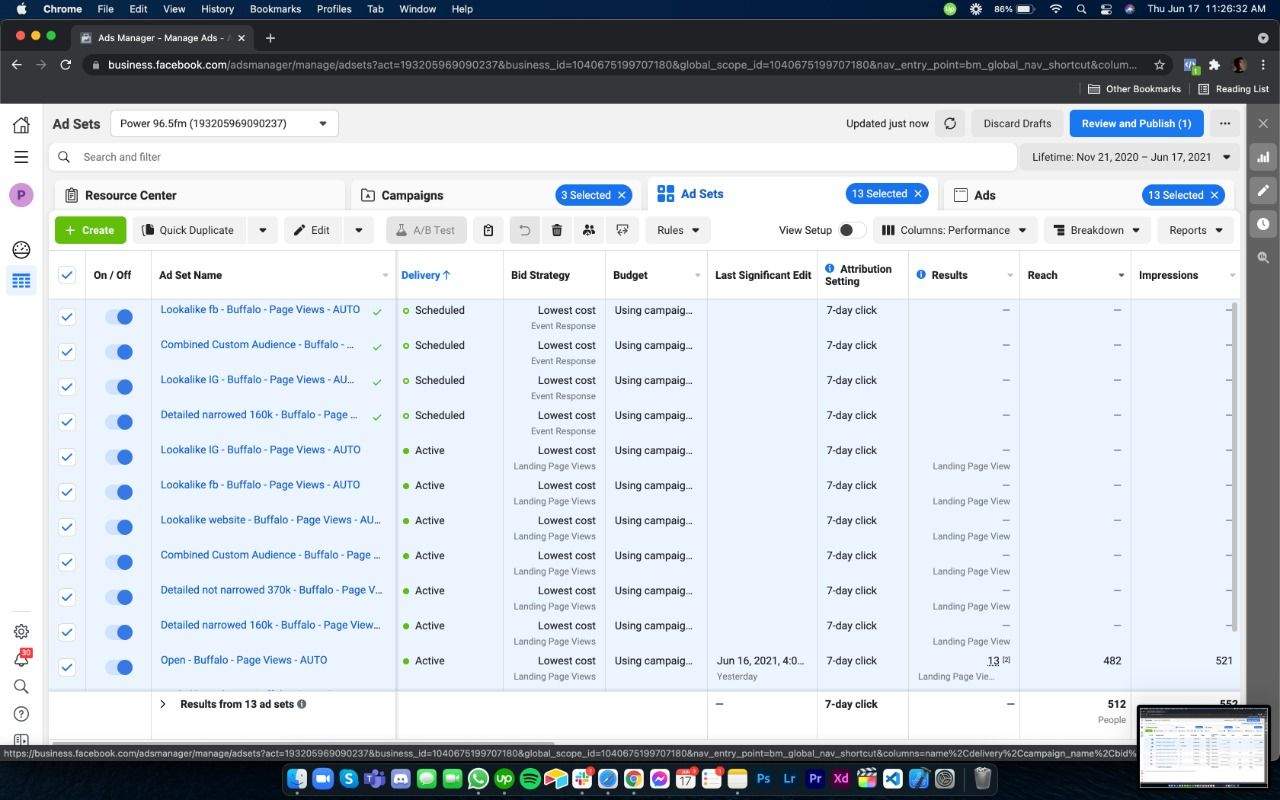The image size is (1280, 800).
Task: Toggle the View Setup switch
Action: pyautogui.click(x=851, y=230)
